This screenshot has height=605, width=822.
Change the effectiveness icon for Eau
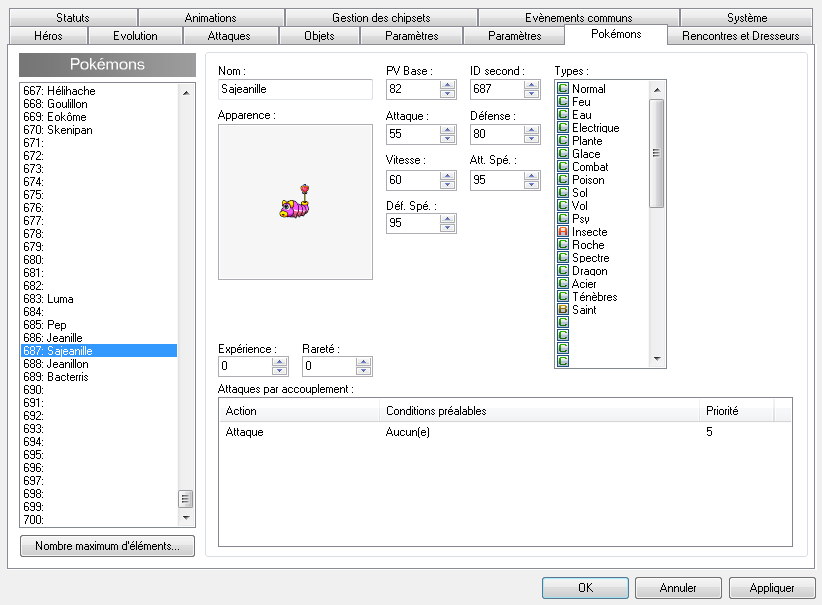[563, 114]
